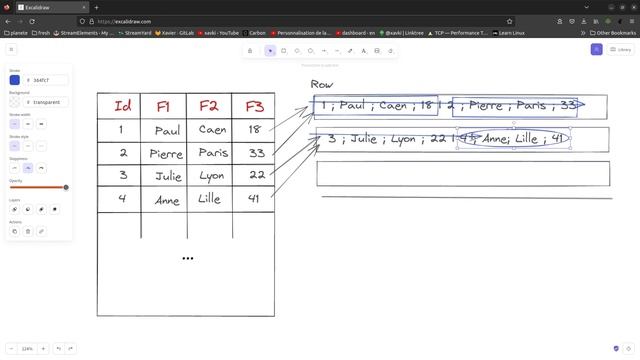
Task: Set sloppiness to Cartoonist
Action: (41, 168)
